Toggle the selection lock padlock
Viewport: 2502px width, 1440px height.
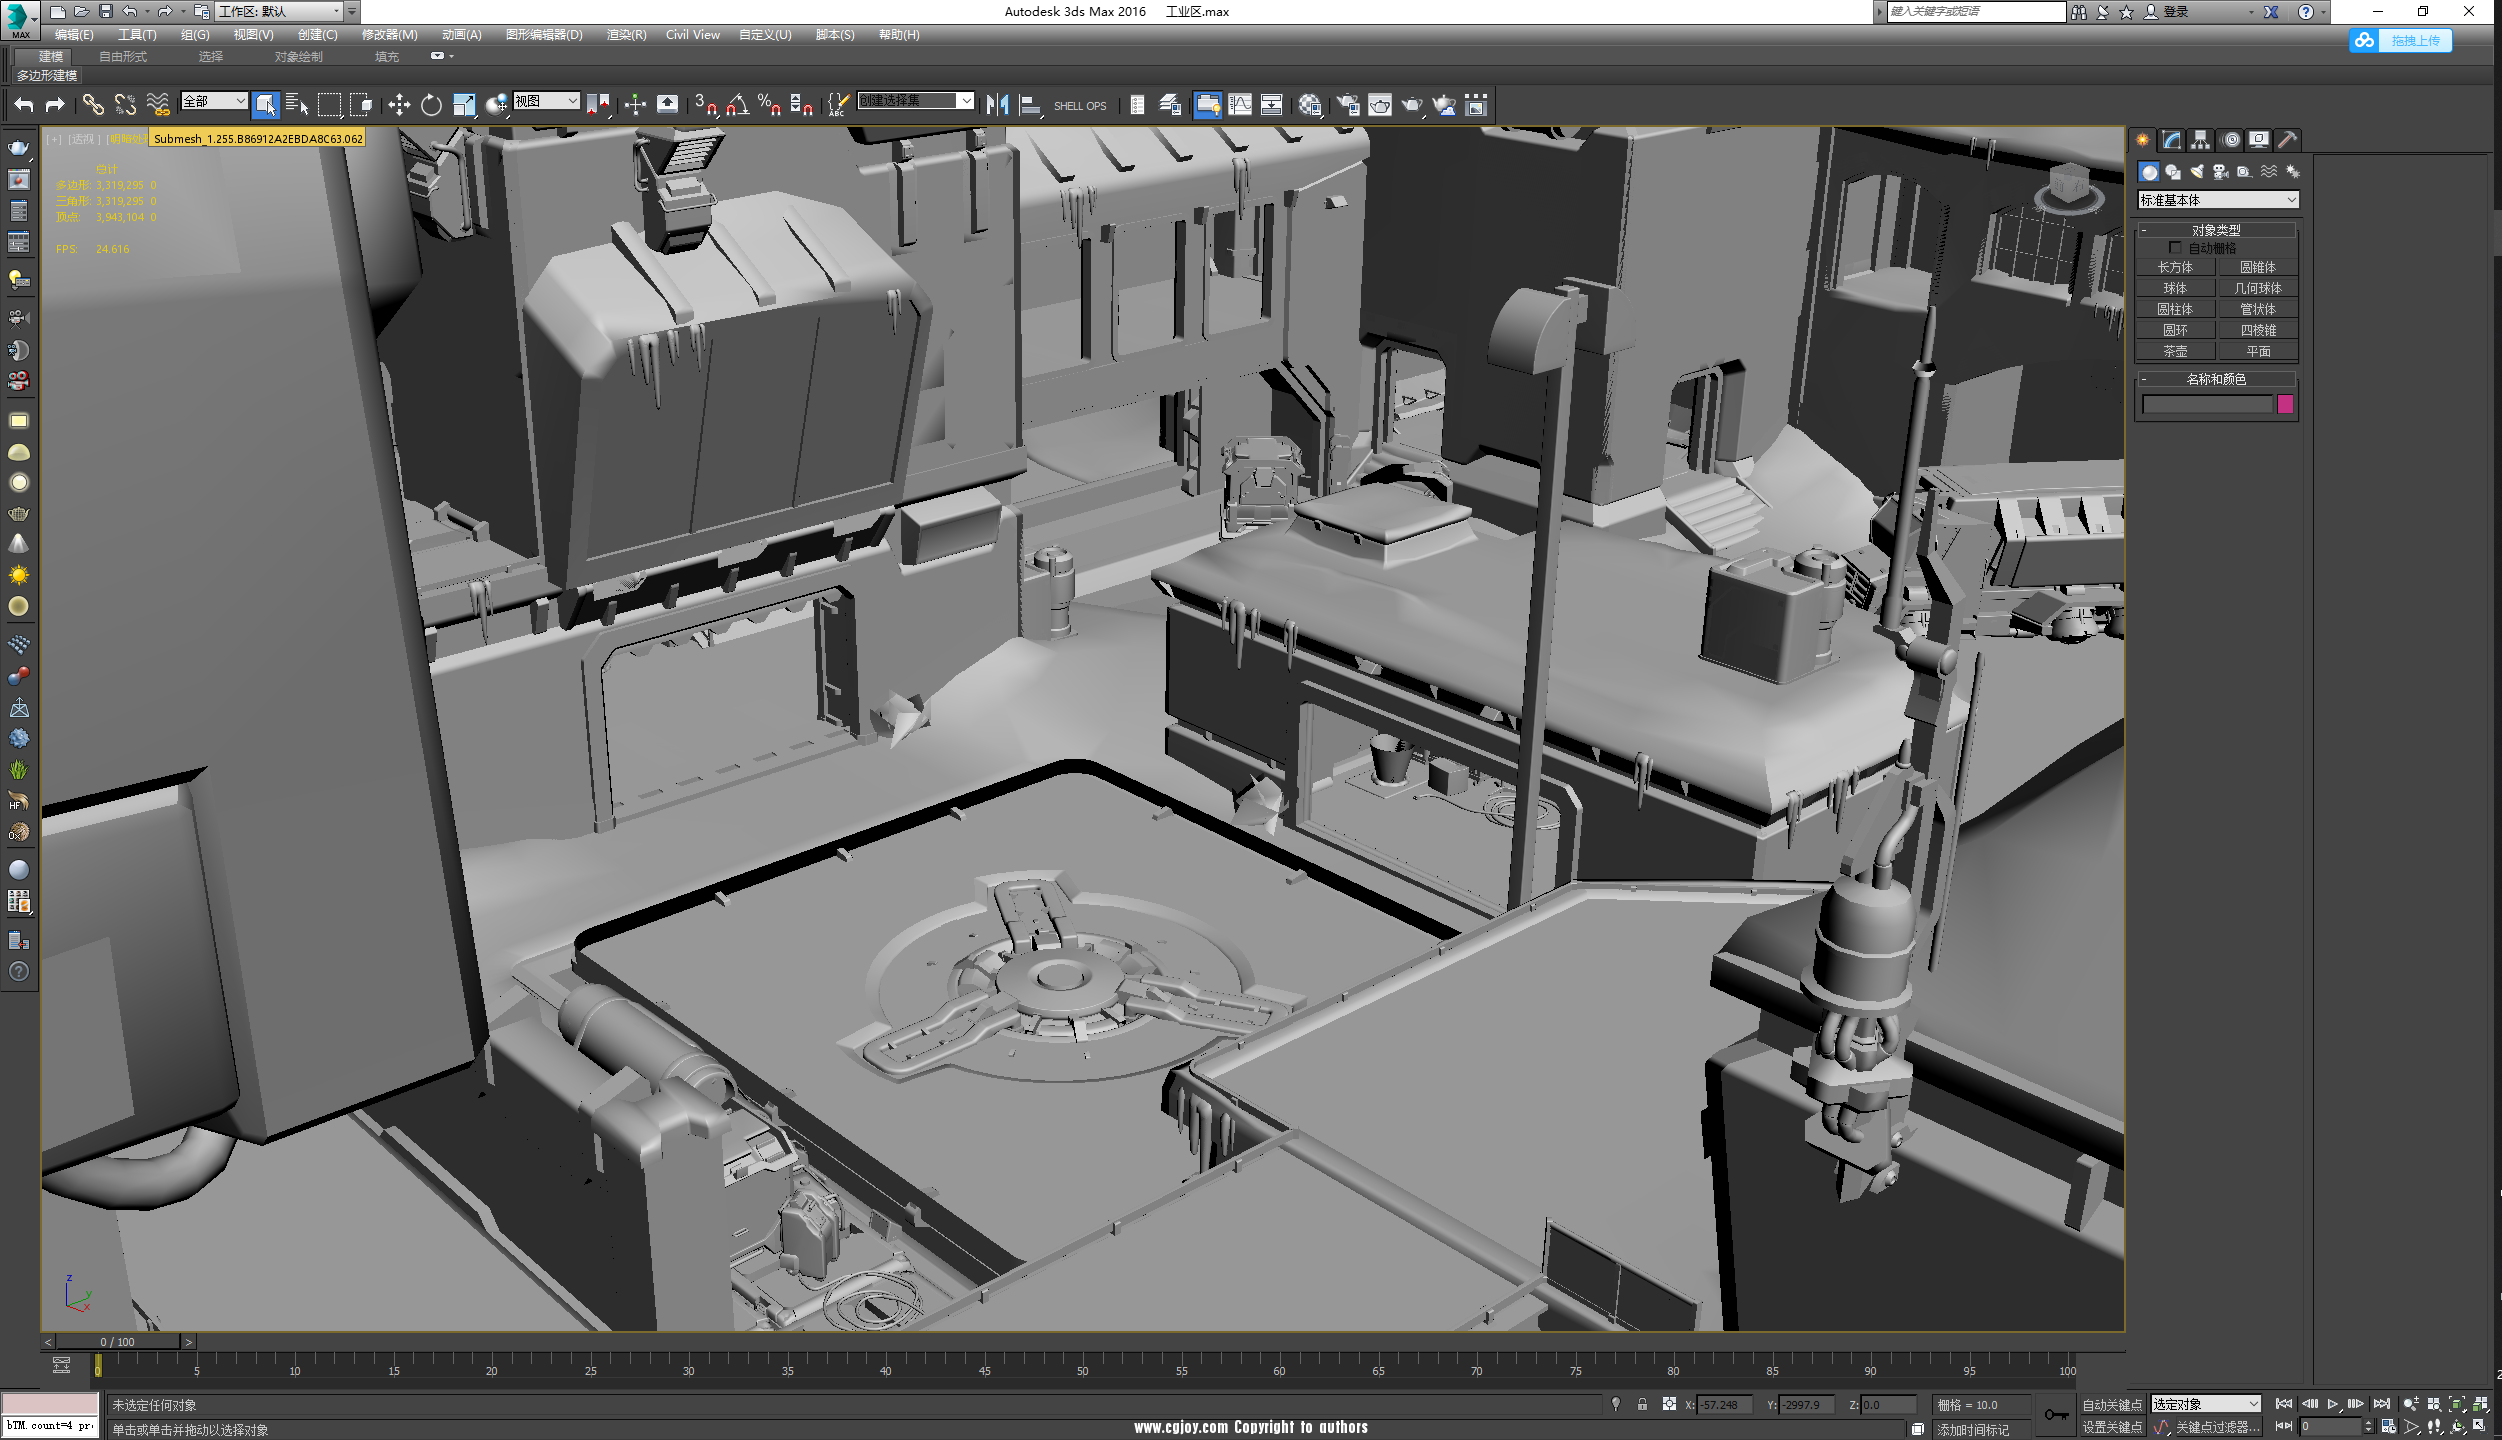(x=1642, y=1405)
